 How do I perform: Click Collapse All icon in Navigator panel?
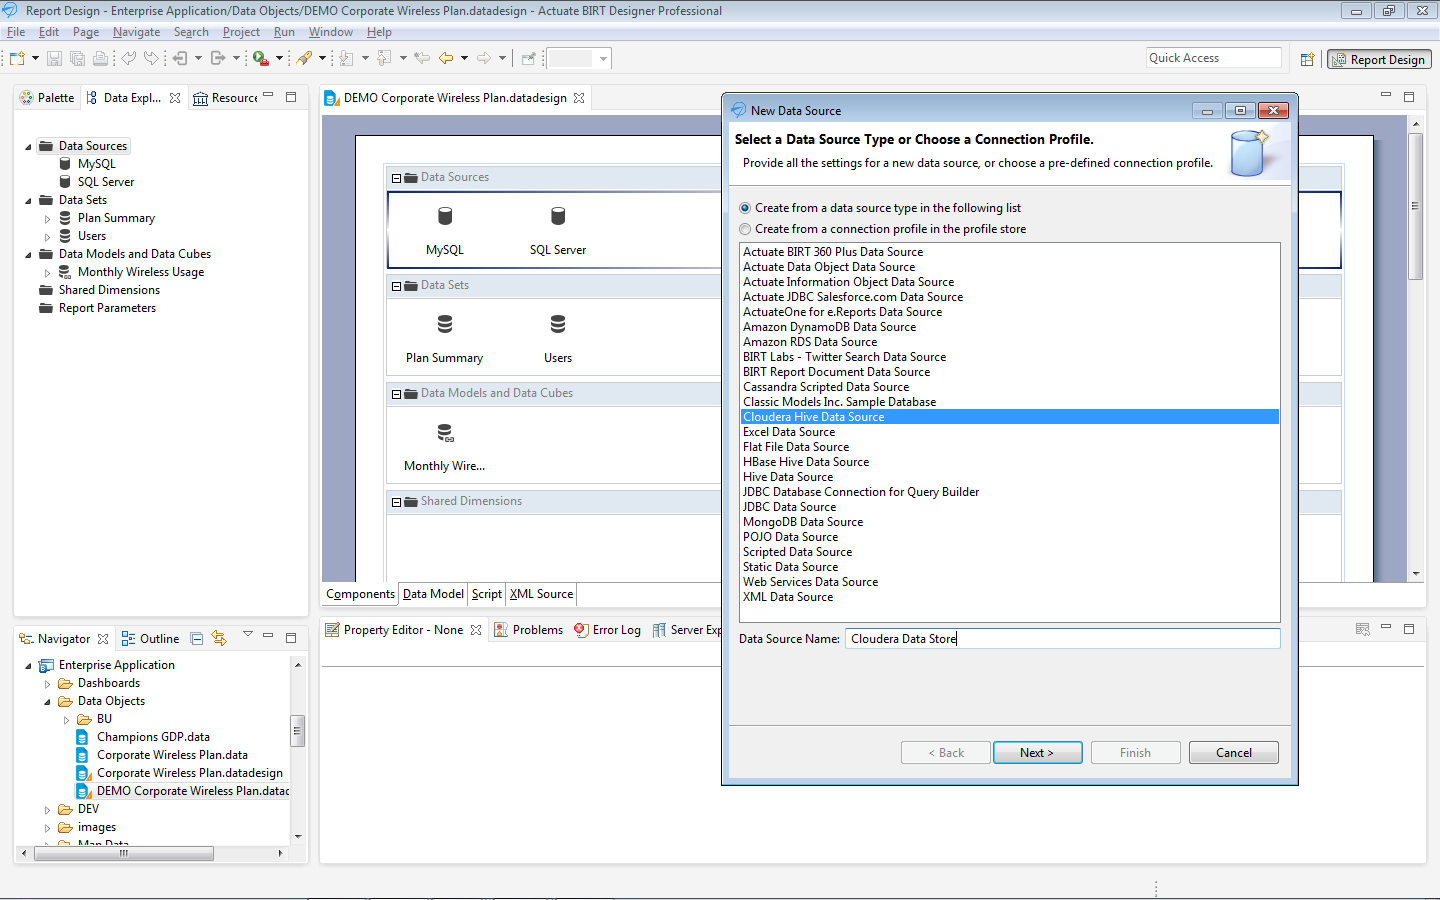pyautogui.click(x=197, y=638)
